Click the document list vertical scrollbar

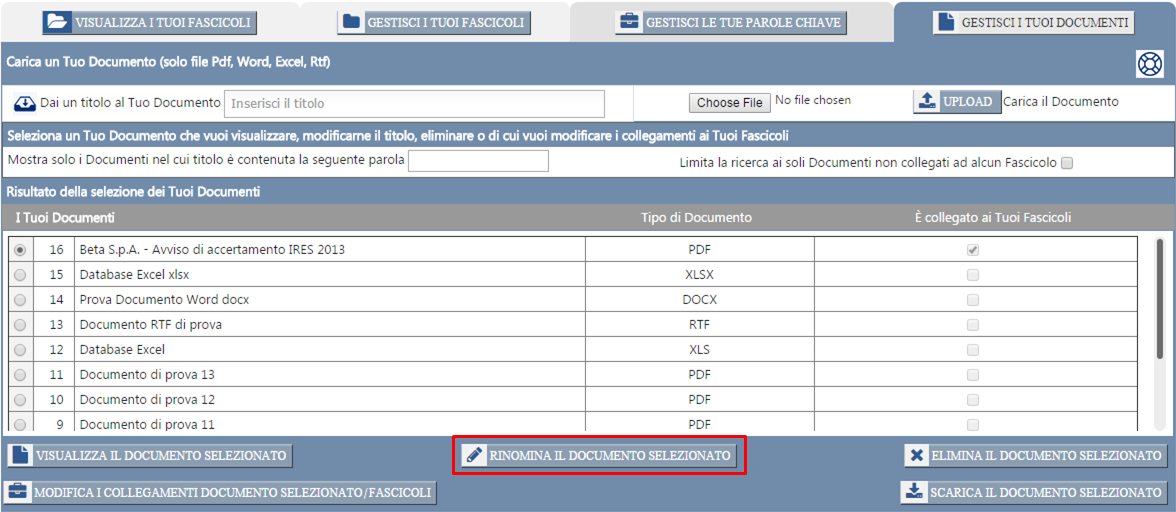(1159, 298)
